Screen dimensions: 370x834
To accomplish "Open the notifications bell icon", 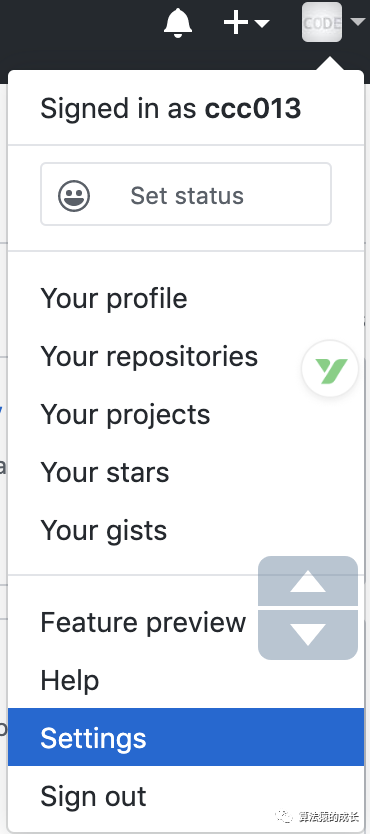I will pyautogui.click(x=178, y=23).
